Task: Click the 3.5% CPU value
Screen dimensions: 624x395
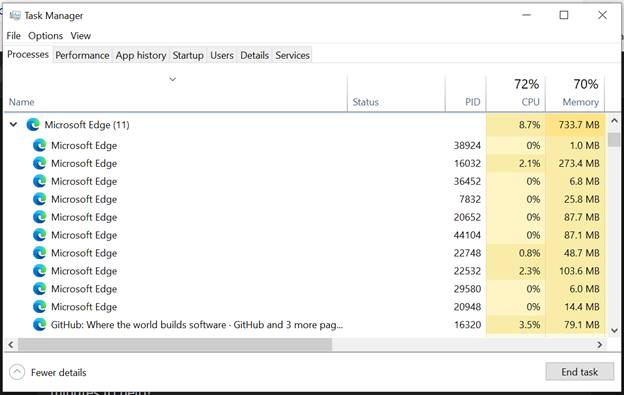Action: pyautogui.click(x=529, y=325)
